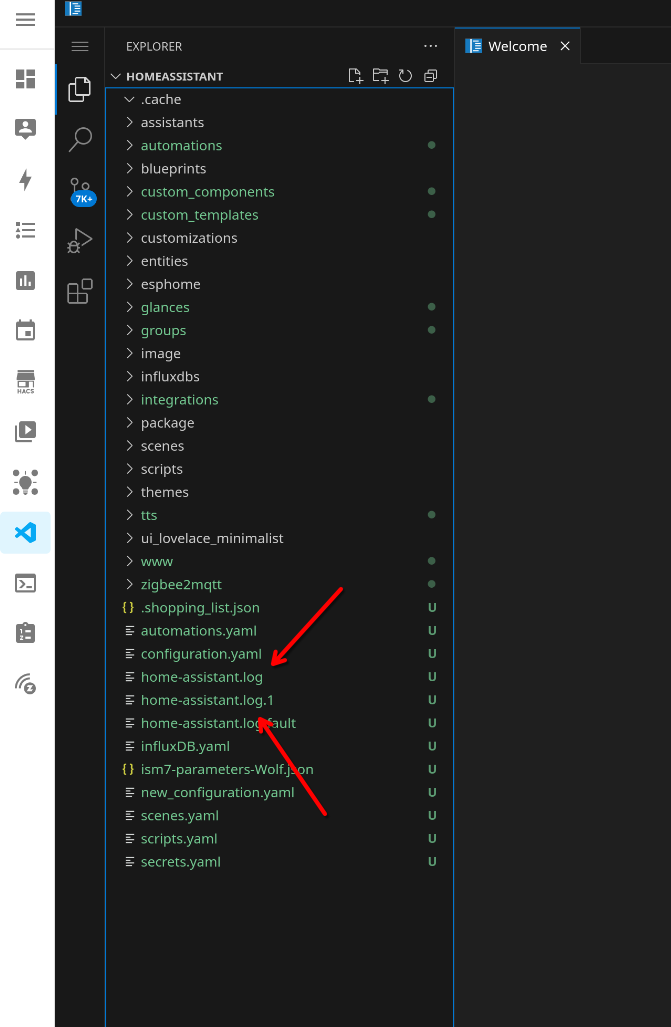Screen dimensions: 671x1027
Task: Toggle the Home Assistant sidebar hamburger menu
Action: click(26, 20)
